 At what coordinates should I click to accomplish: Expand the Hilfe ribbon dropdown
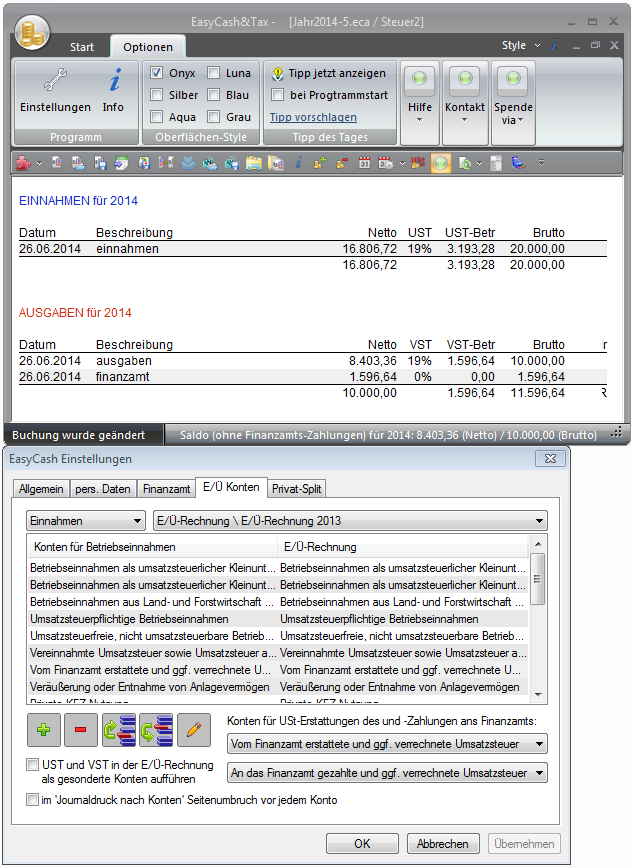tap(419, 103)
